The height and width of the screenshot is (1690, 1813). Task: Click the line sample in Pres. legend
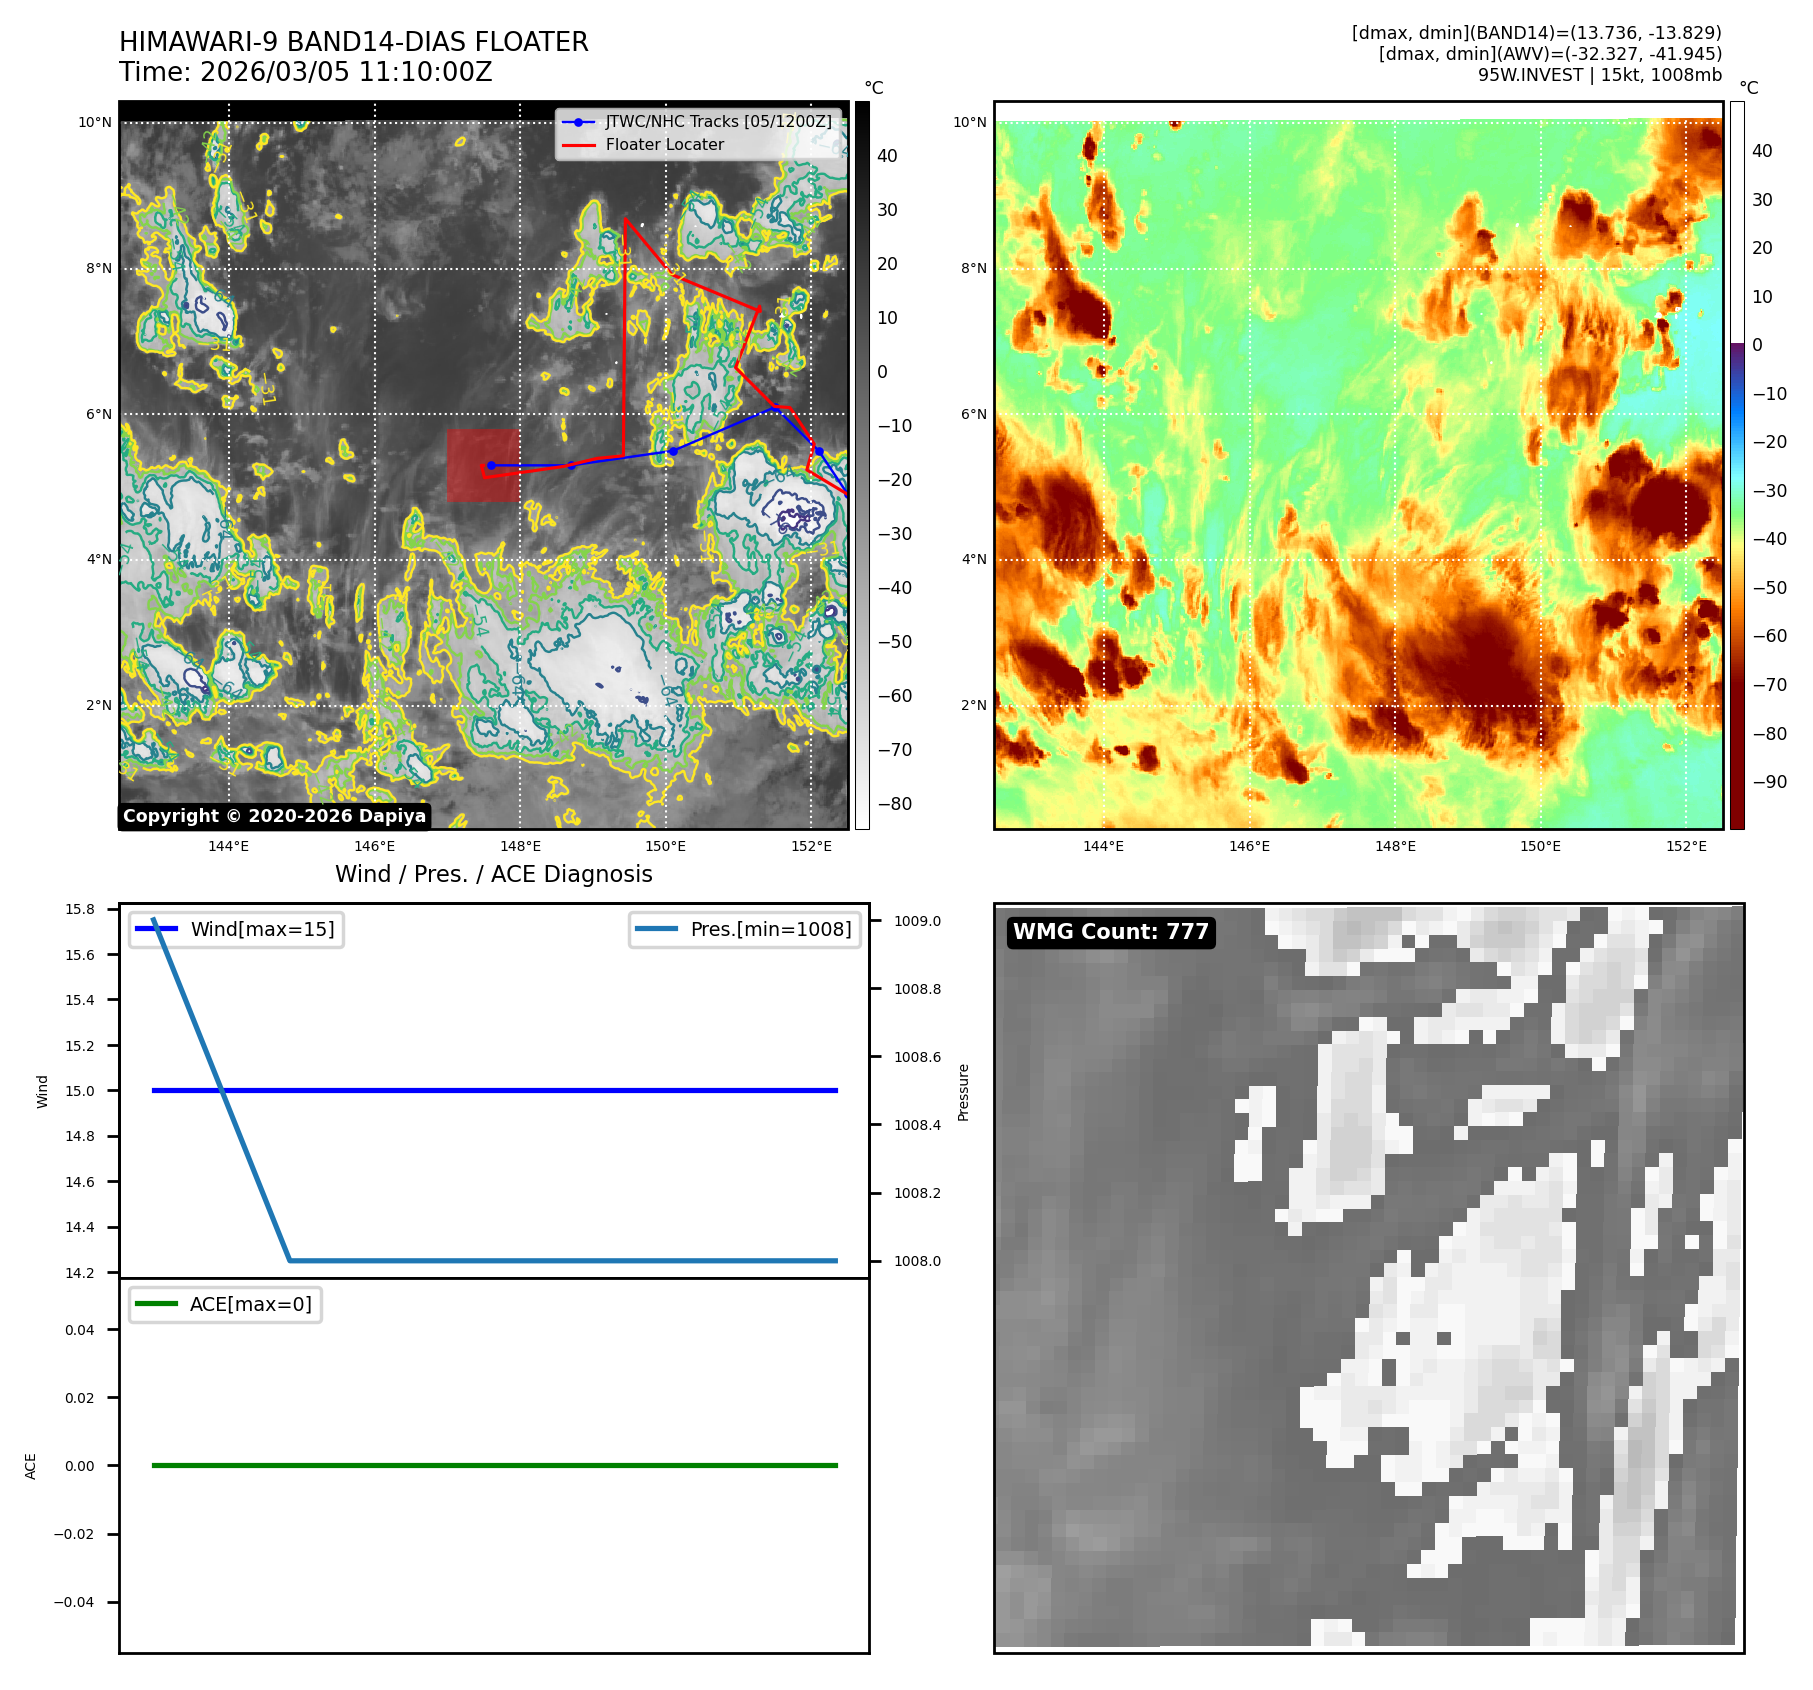pos(656,929)
